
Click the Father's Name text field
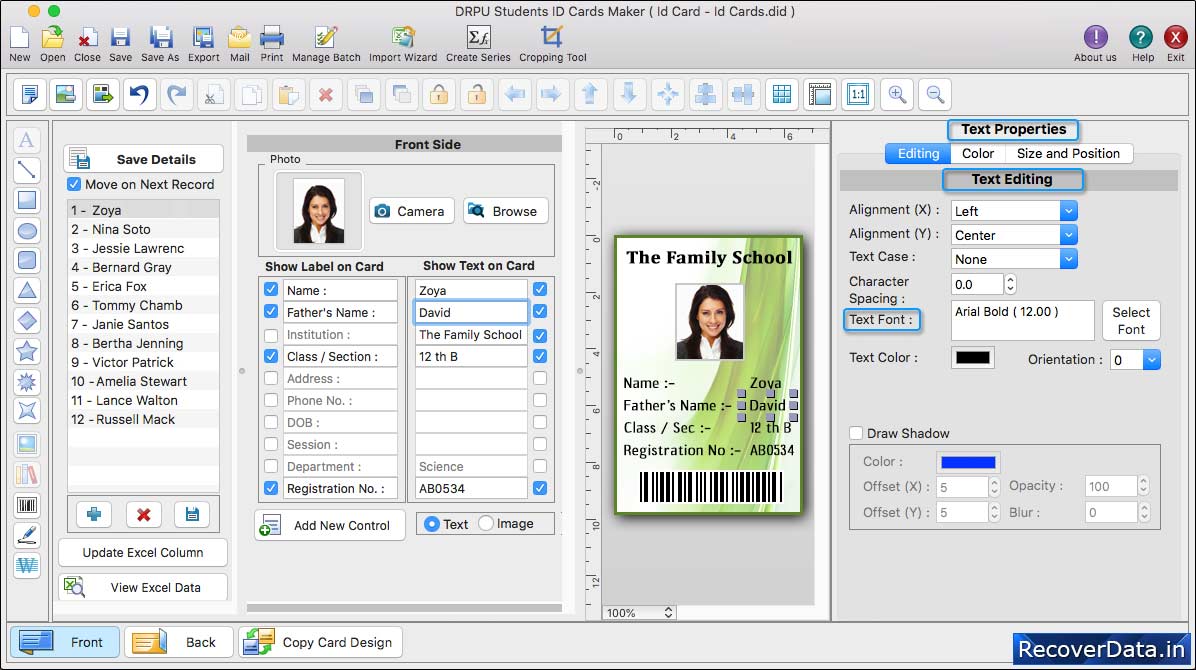pyautogui.click(x=471, y=312)
